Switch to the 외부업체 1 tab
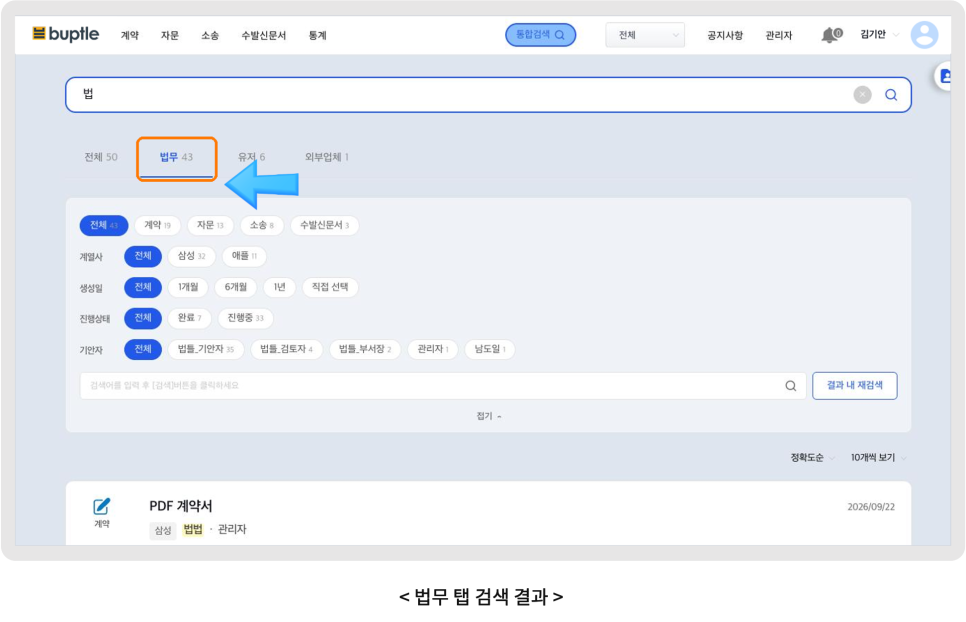 point(327,157)
